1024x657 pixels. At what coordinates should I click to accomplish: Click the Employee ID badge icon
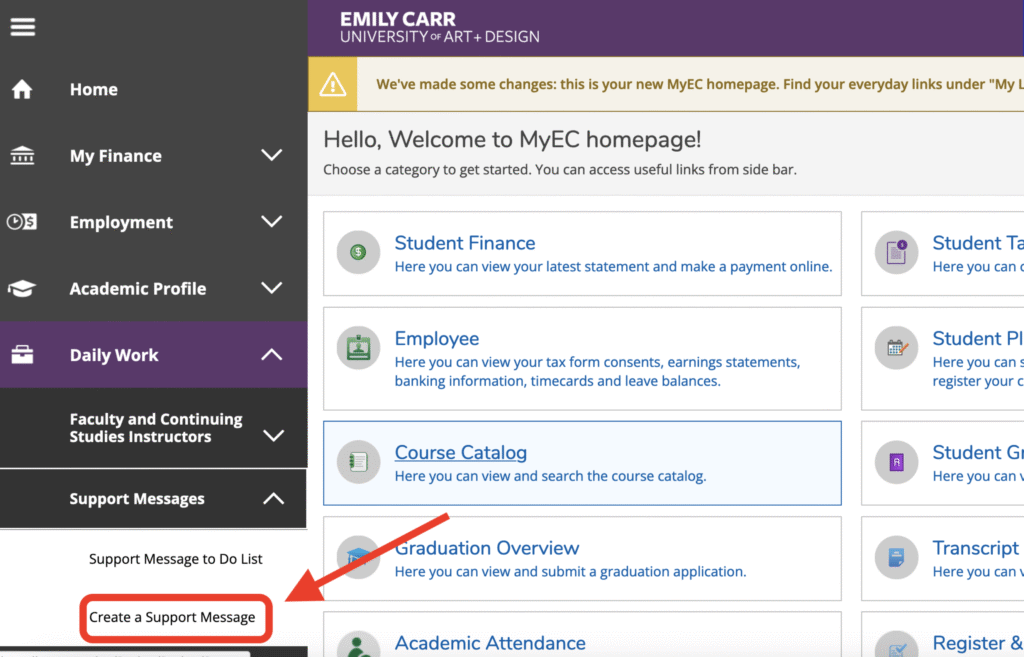click(x=358, y=348)
